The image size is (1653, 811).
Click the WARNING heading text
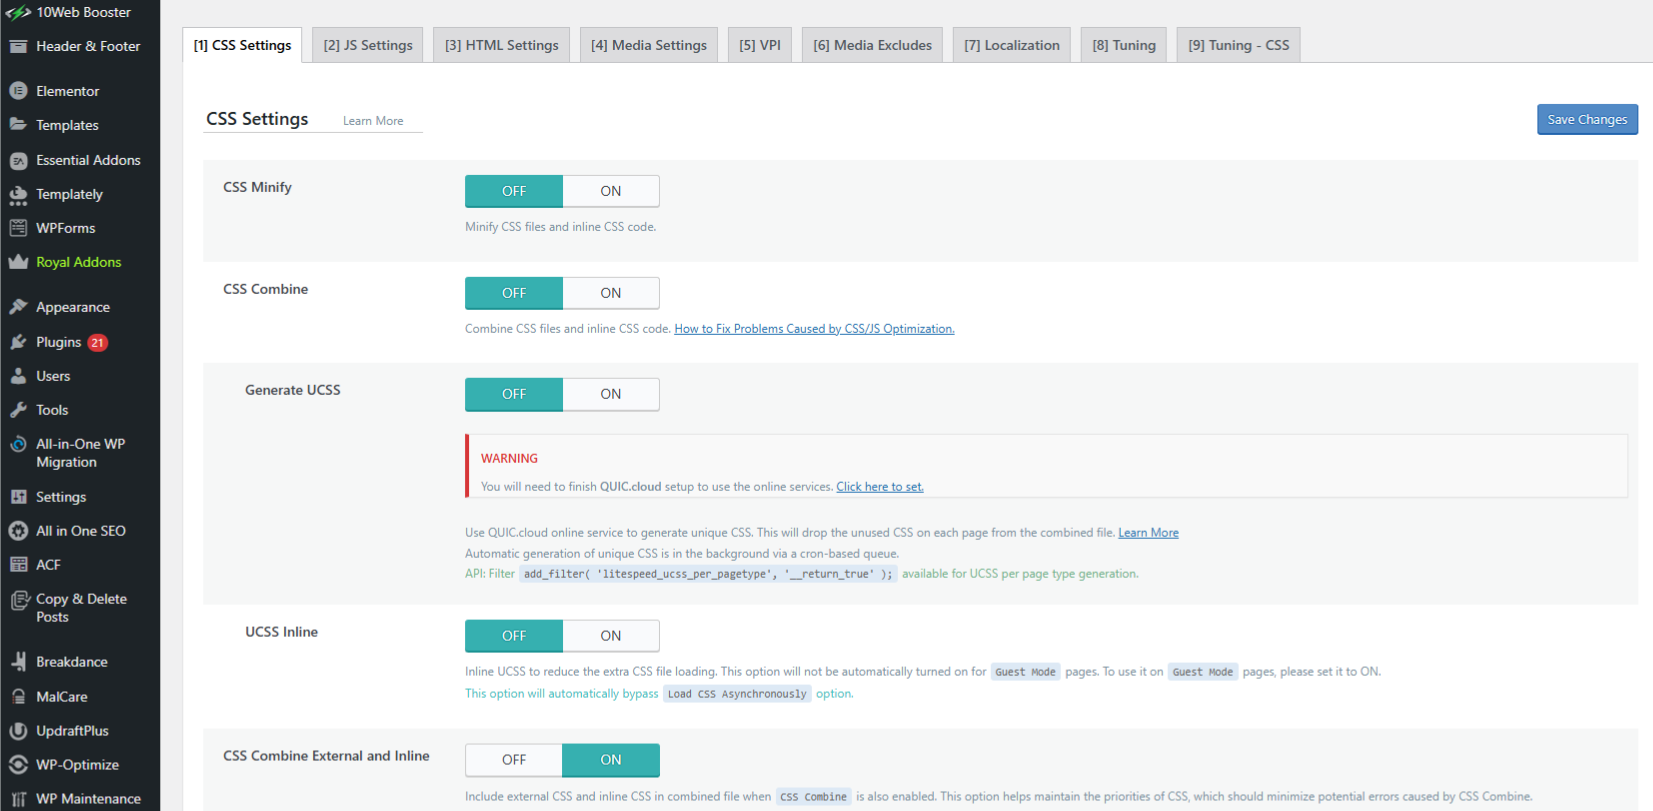click(509, 458)
